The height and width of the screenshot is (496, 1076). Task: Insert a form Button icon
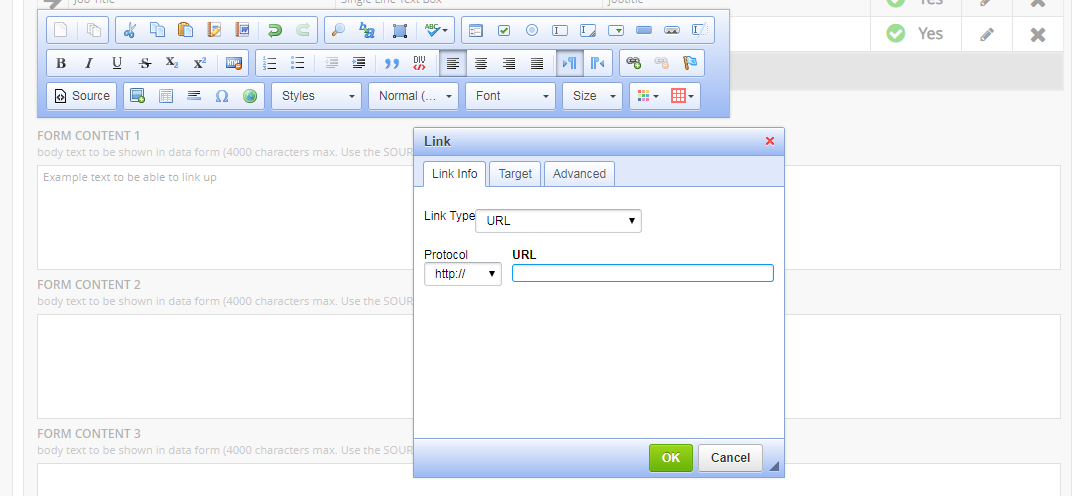tap(644, 30)
